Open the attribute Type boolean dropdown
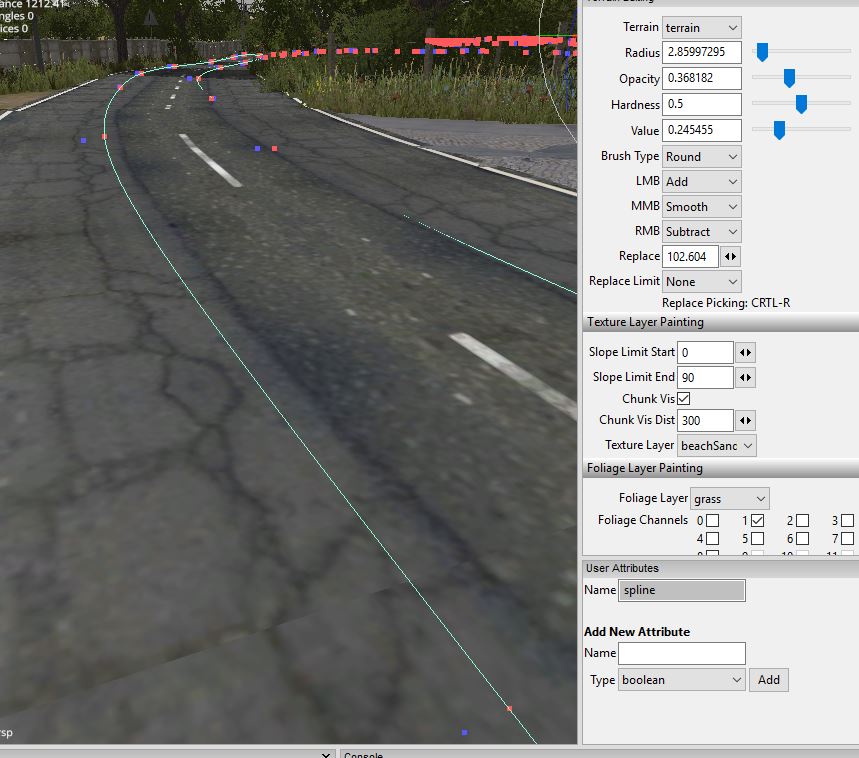The width and height of the screenshot is (859, 758). pyautogui.click(x=681, y=680)
